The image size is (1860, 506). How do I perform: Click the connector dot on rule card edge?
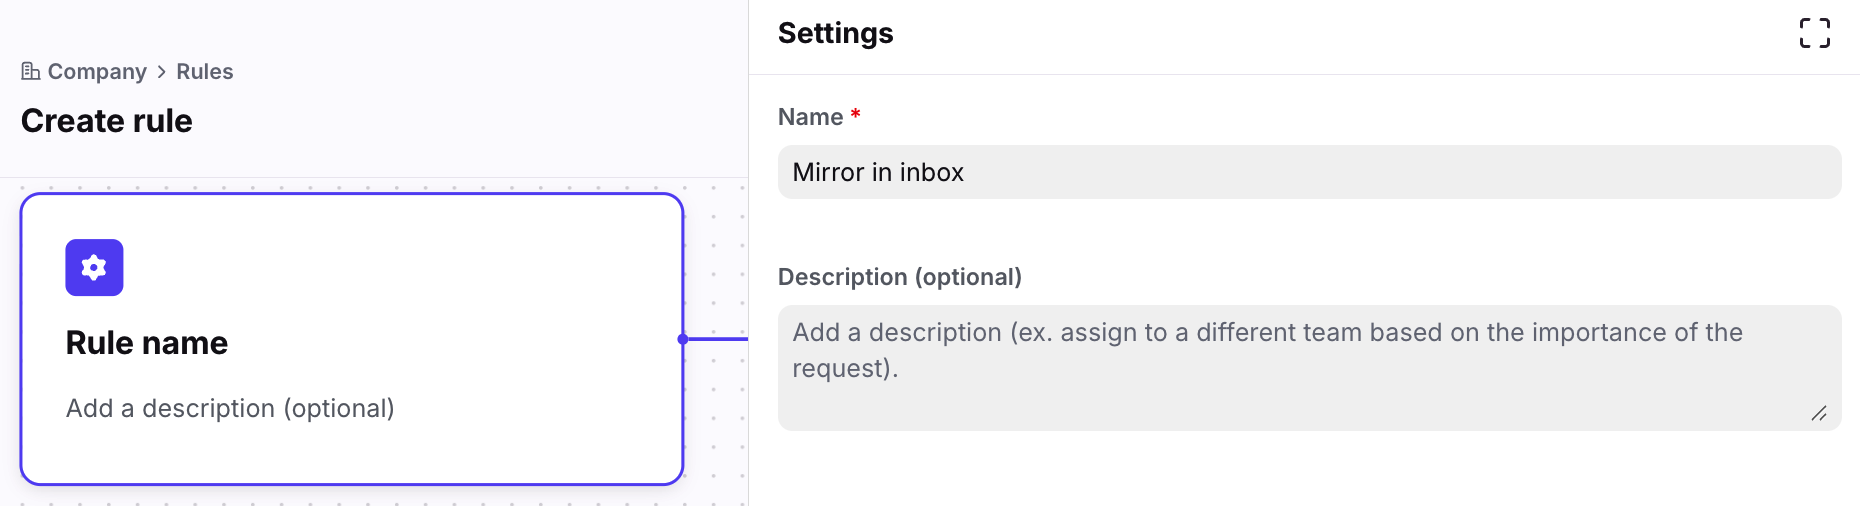pos(683,339)
